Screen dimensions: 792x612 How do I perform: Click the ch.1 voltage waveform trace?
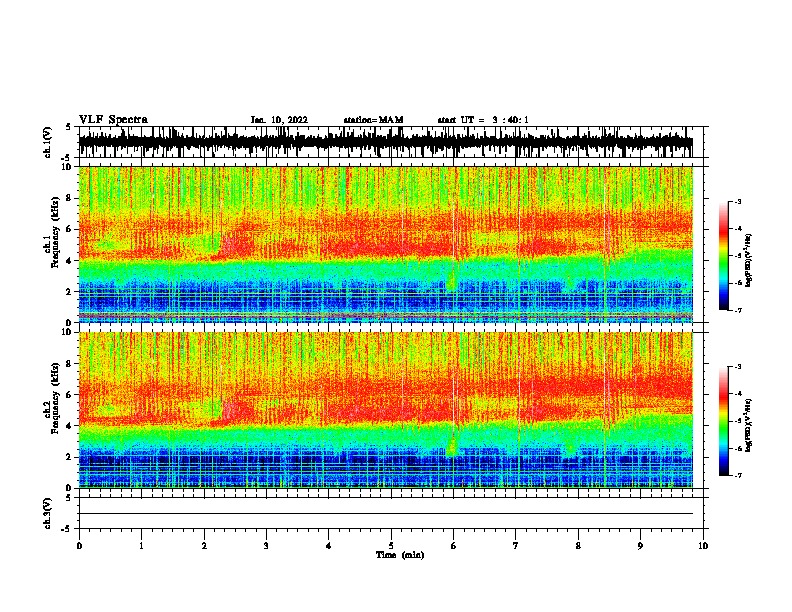(x=386, y=142)
